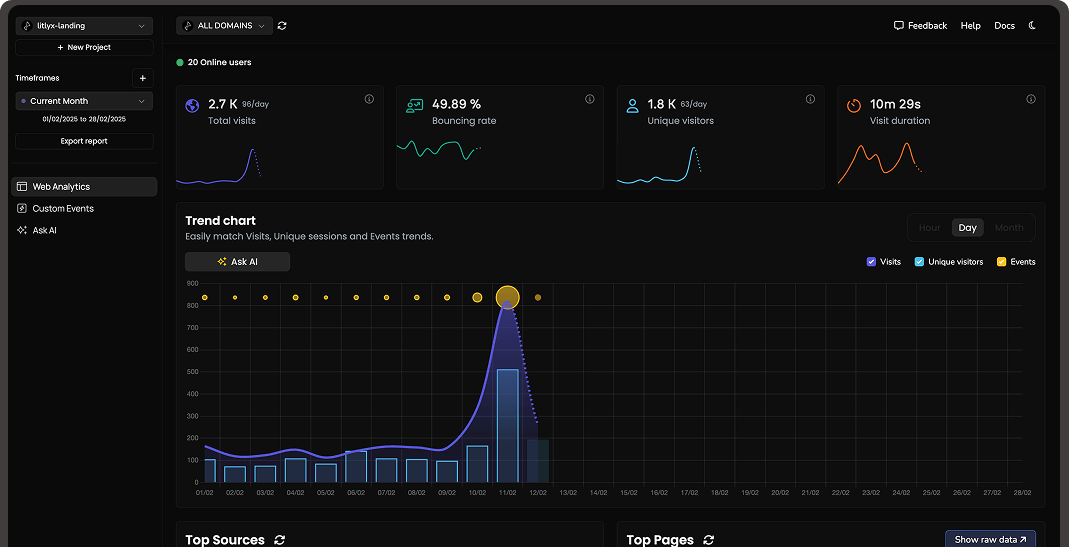The height and width of the screenshot is (547, 1069).
Task: Toggle the Visits checkbox
Action: [871, 262]
